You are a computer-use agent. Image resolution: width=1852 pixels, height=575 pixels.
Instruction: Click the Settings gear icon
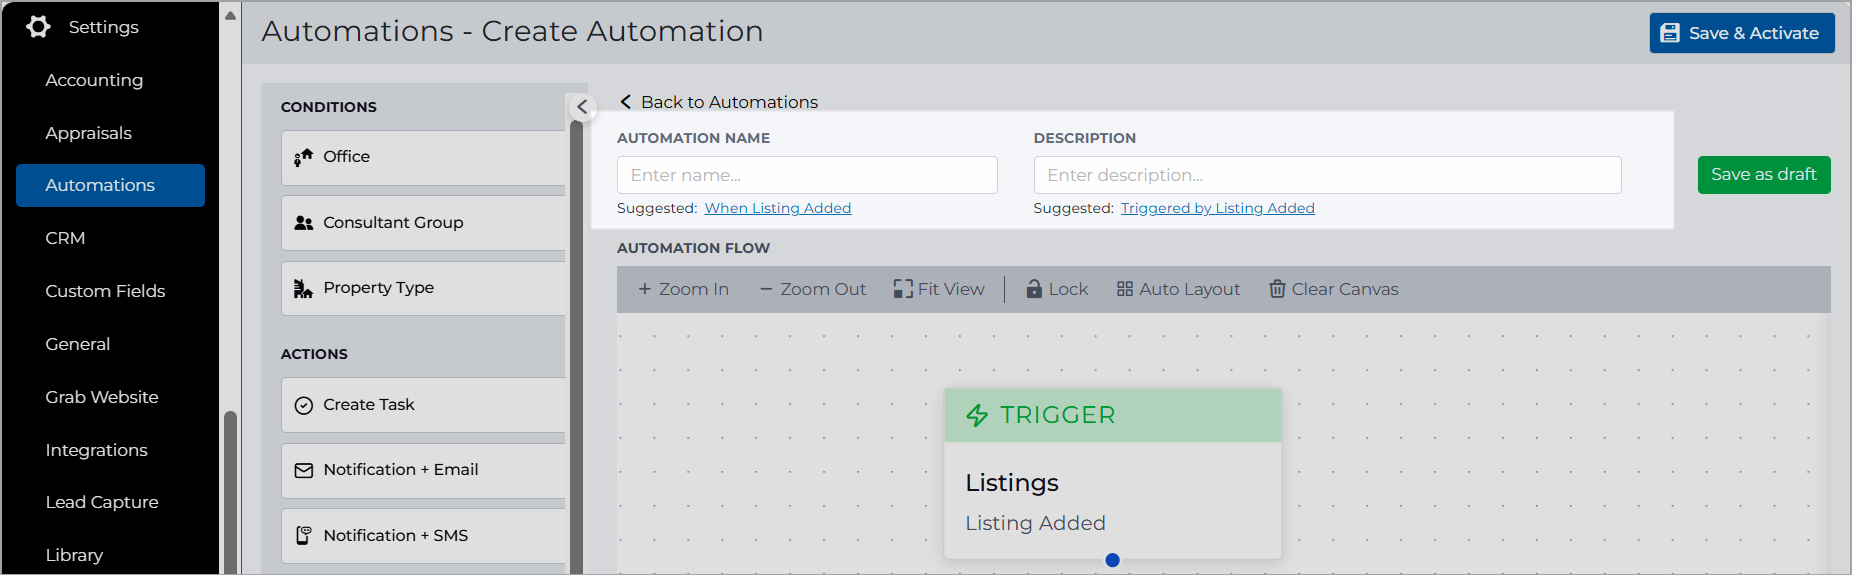[38, 27]
